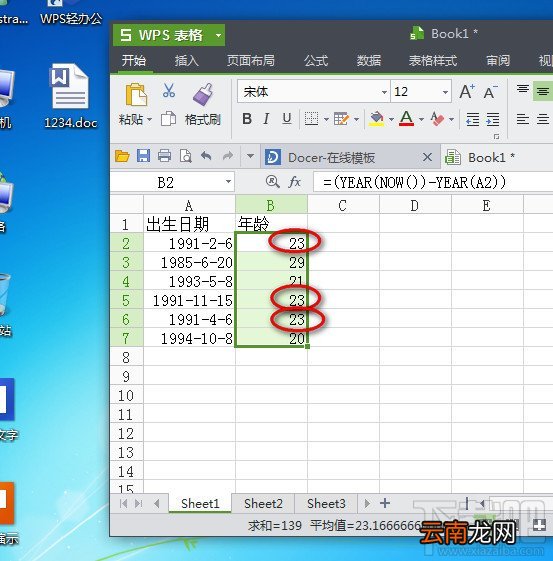Image resolution: width=553 pixels, height=561 pixels.
Task: Click the red font color A
Action: [406, 118]
